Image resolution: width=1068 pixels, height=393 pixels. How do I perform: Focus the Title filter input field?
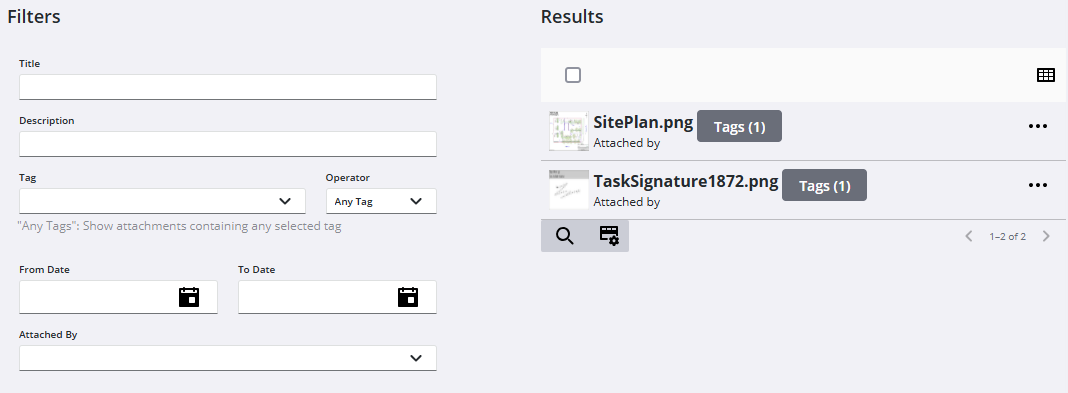click(227, 87)
